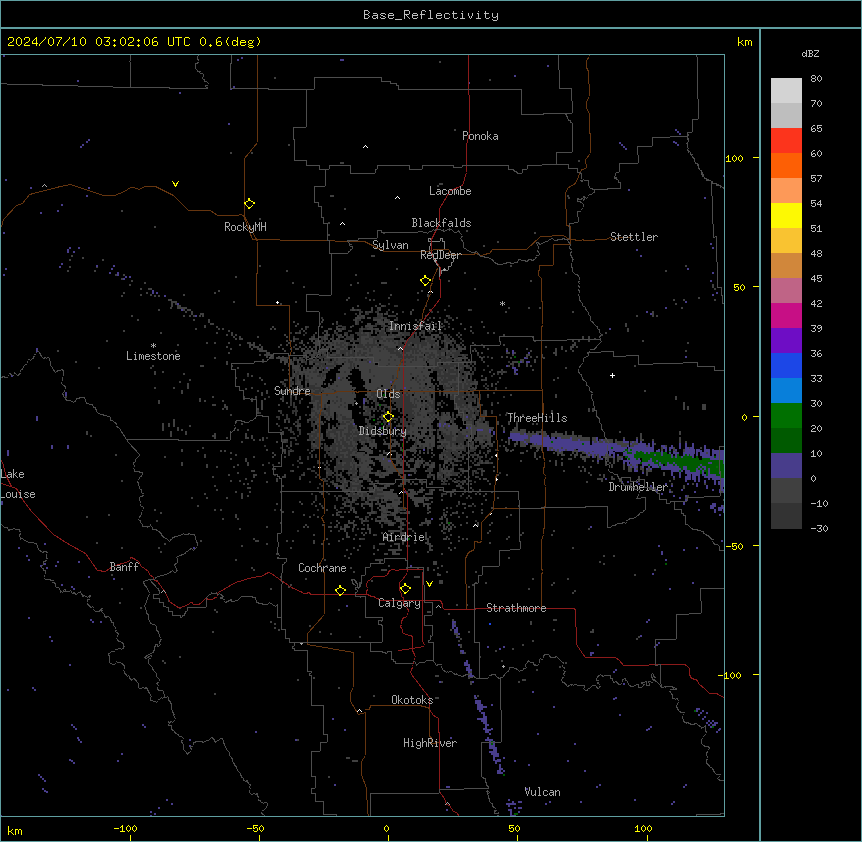
Task: Click the Cochrane town label
Action: point(322,568)
